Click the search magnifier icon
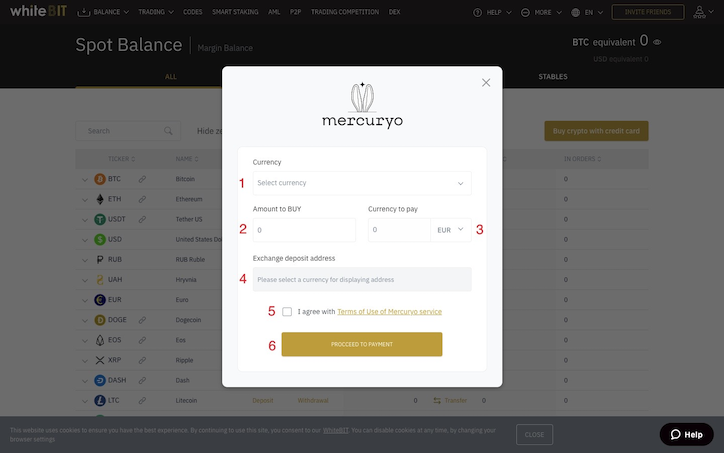 (168, 131)
